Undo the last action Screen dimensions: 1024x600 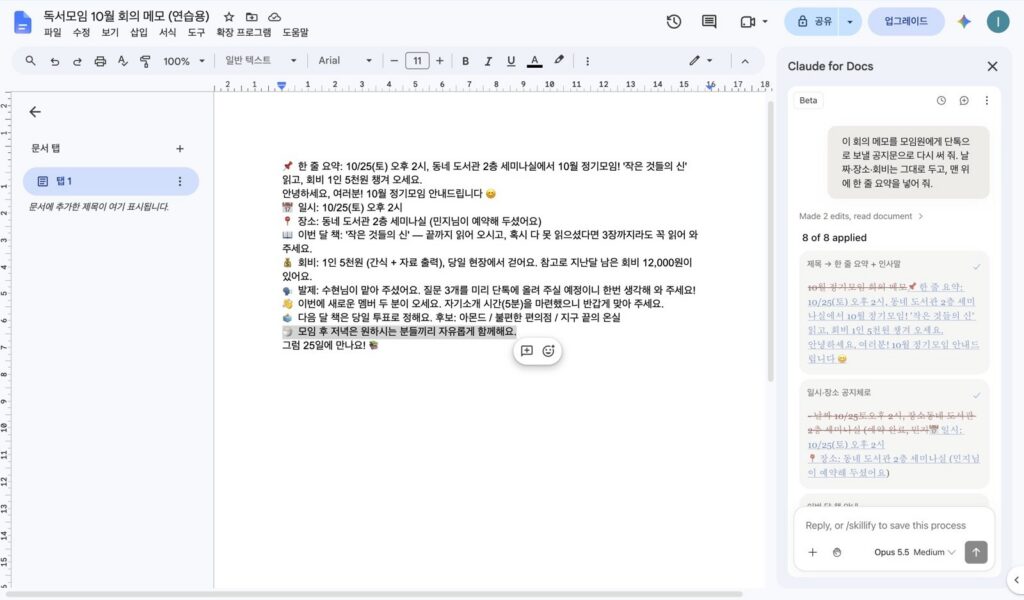point(54,61)
